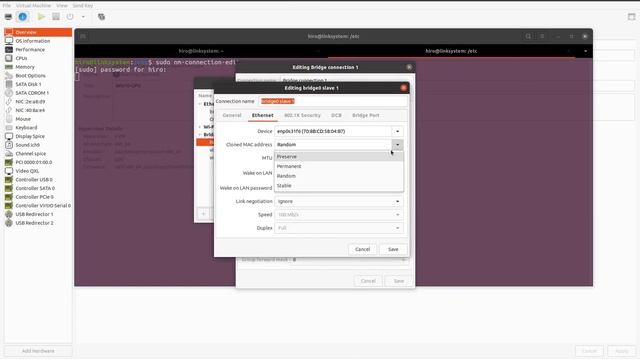
Task: Close the Editing bridge0 slave 1 dialog
Action: (404, 88)
